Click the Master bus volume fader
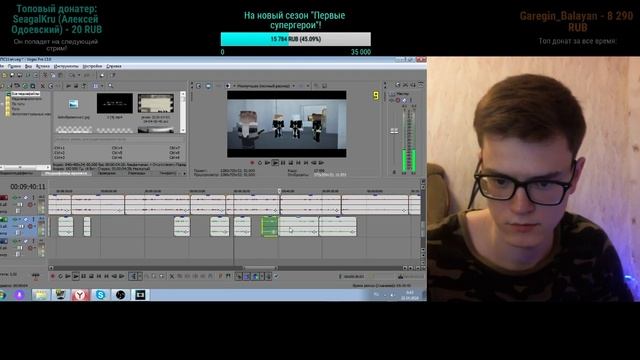 [394, 131]
